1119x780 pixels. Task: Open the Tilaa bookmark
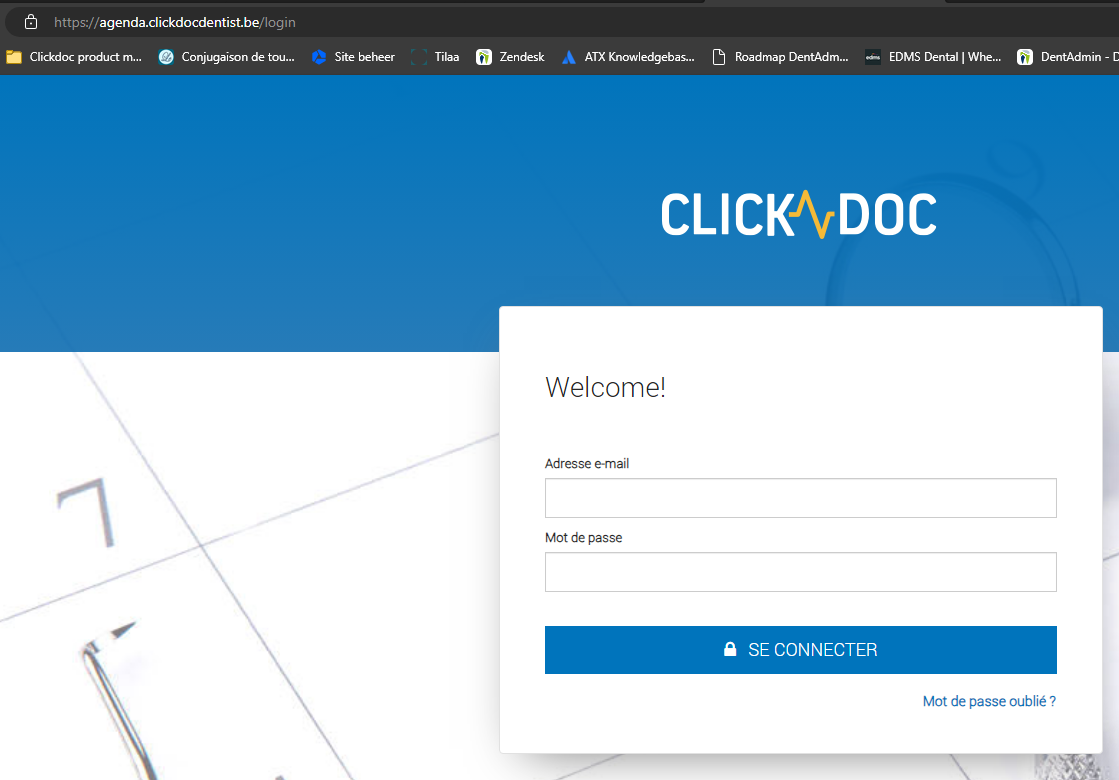(438, 57)
